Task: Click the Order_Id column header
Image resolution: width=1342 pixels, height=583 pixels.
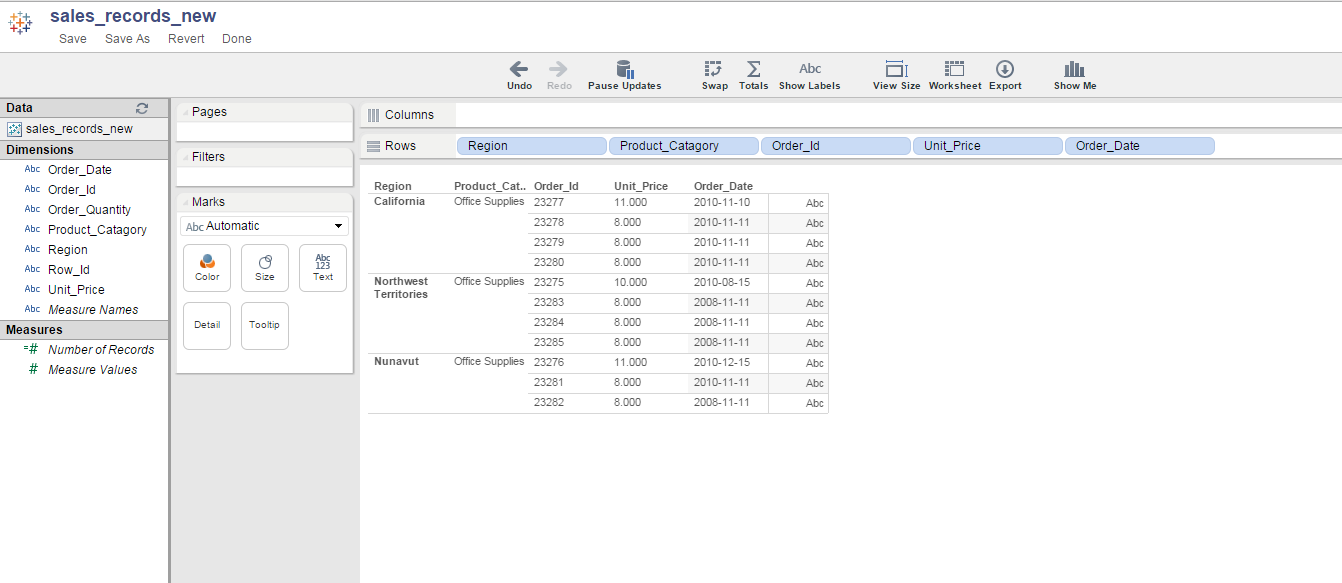Action: click(556, 186)
